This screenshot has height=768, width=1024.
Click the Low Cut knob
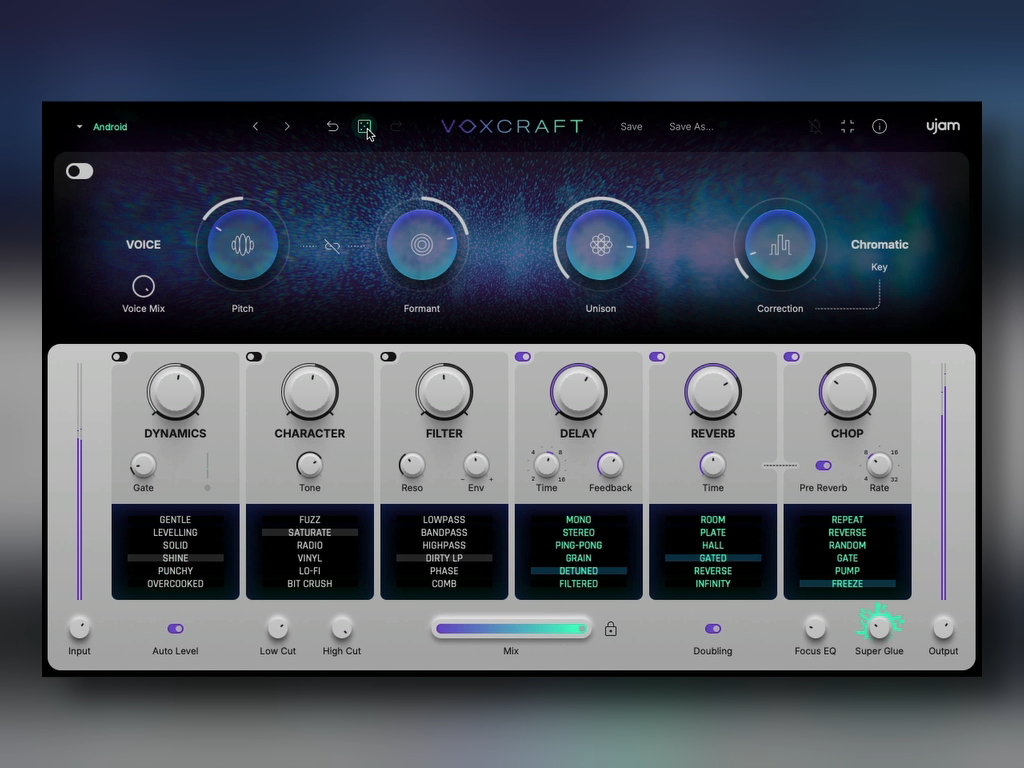(x=278, y=628)
